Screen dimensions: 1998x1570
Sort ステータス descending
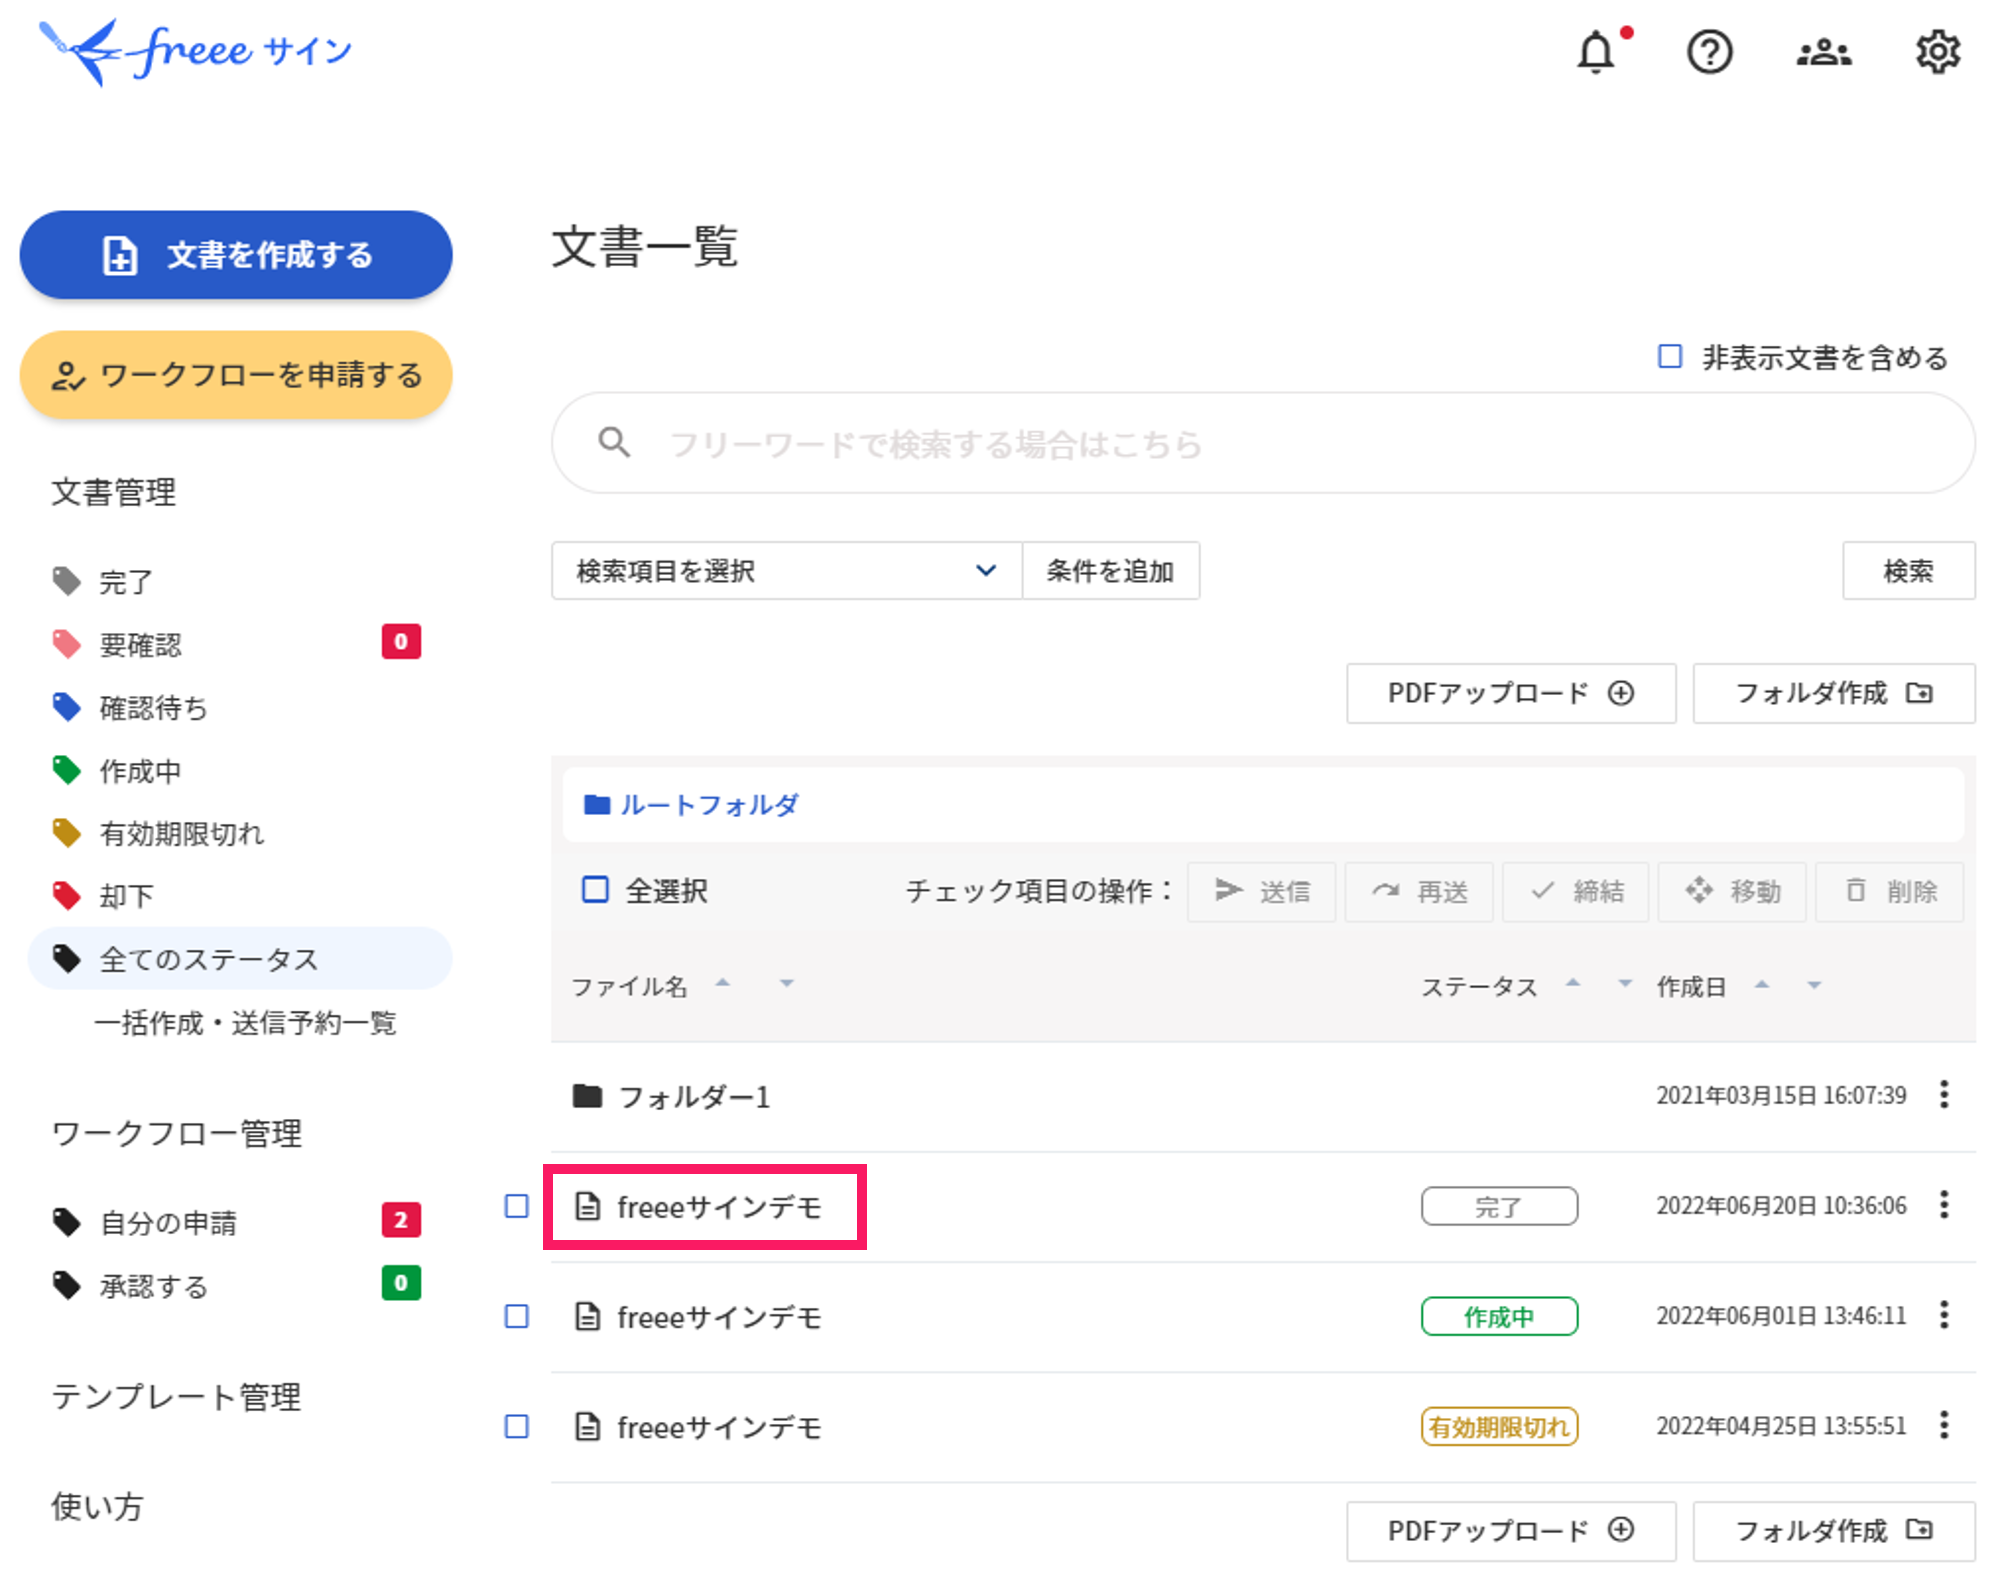(1624, 985)
